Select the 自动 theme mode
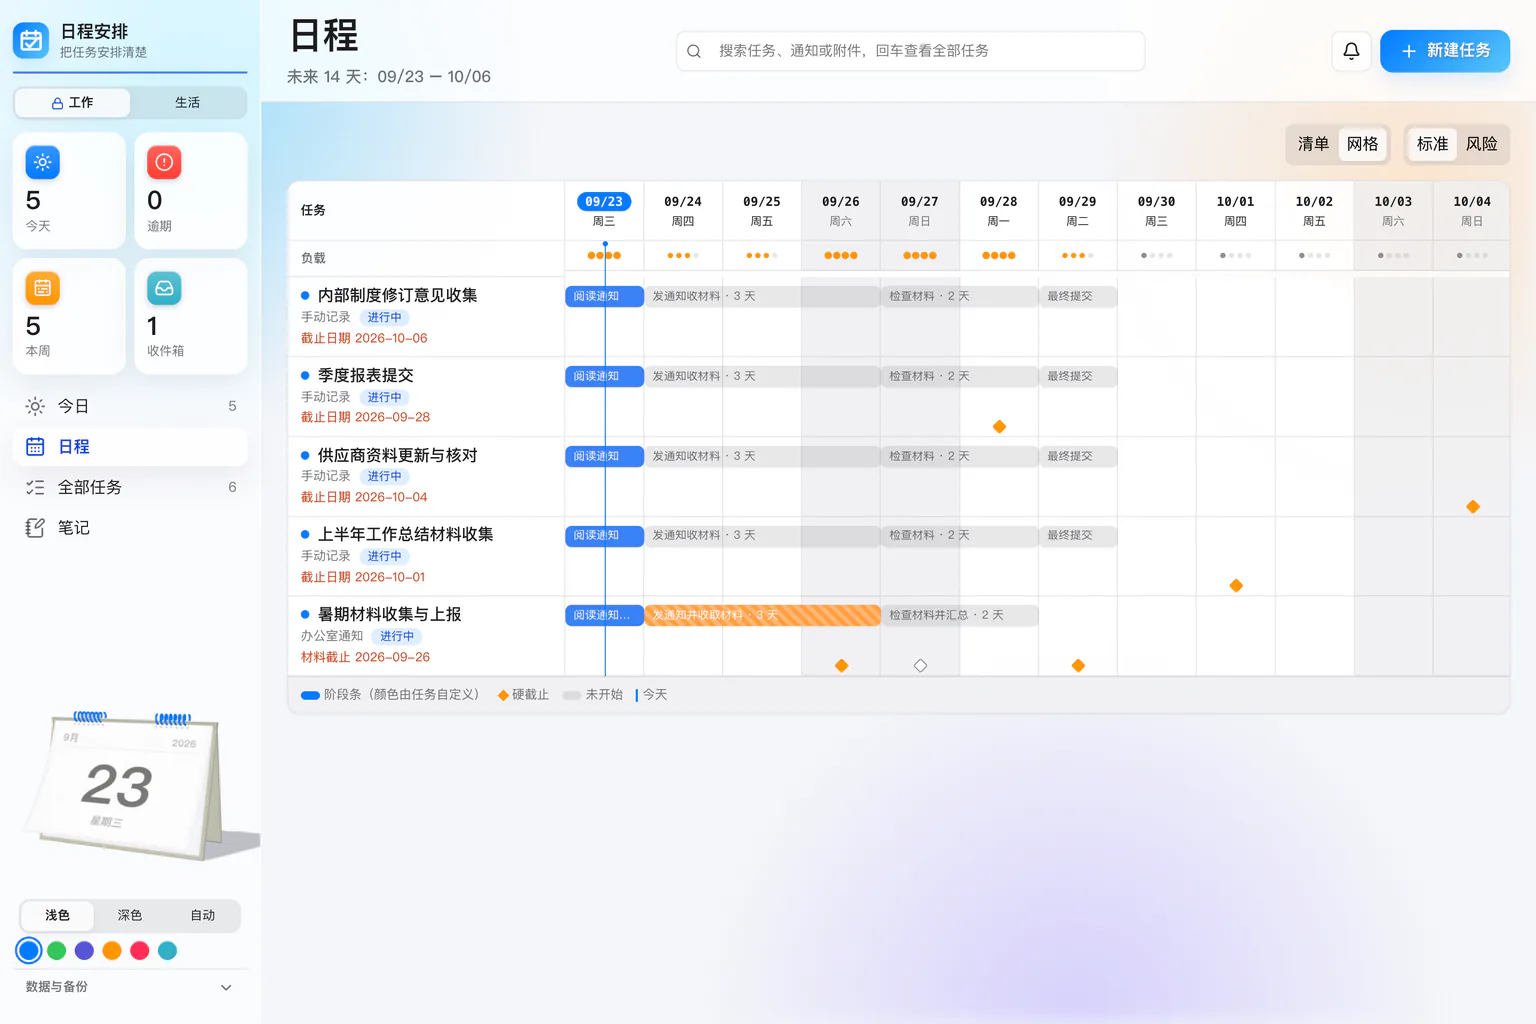The width and height of the screenshot is (1536, 1024). pos(203,915)
